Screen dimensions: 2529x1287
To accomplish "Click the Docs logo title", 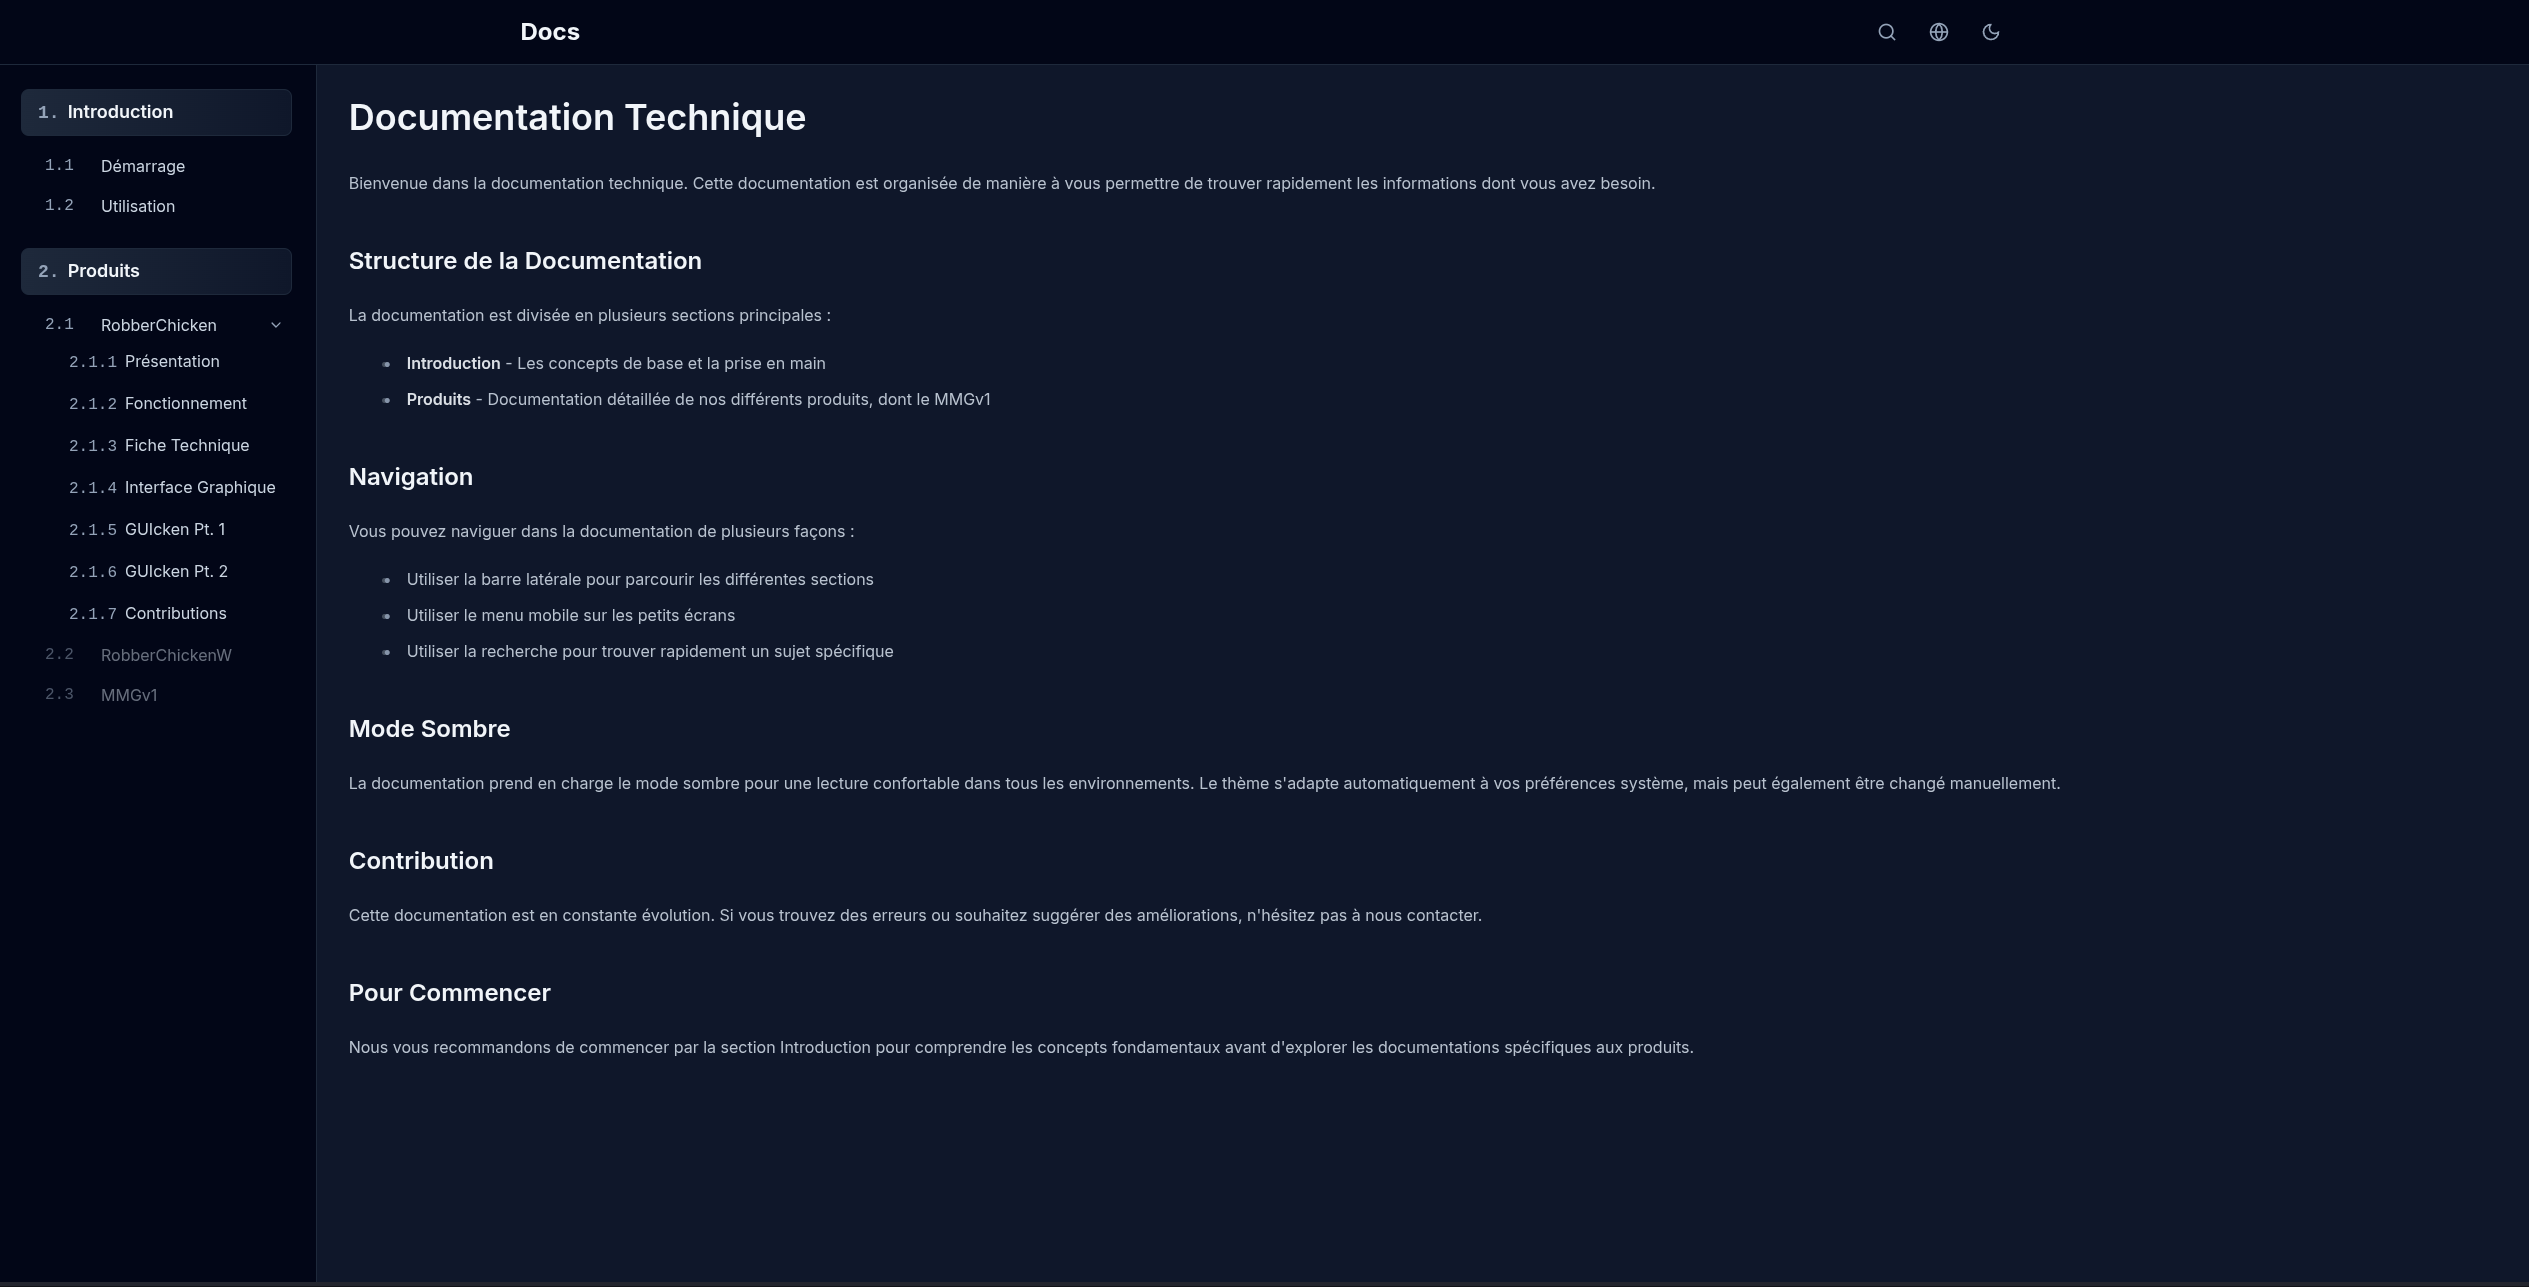I will tap(549, 32).
